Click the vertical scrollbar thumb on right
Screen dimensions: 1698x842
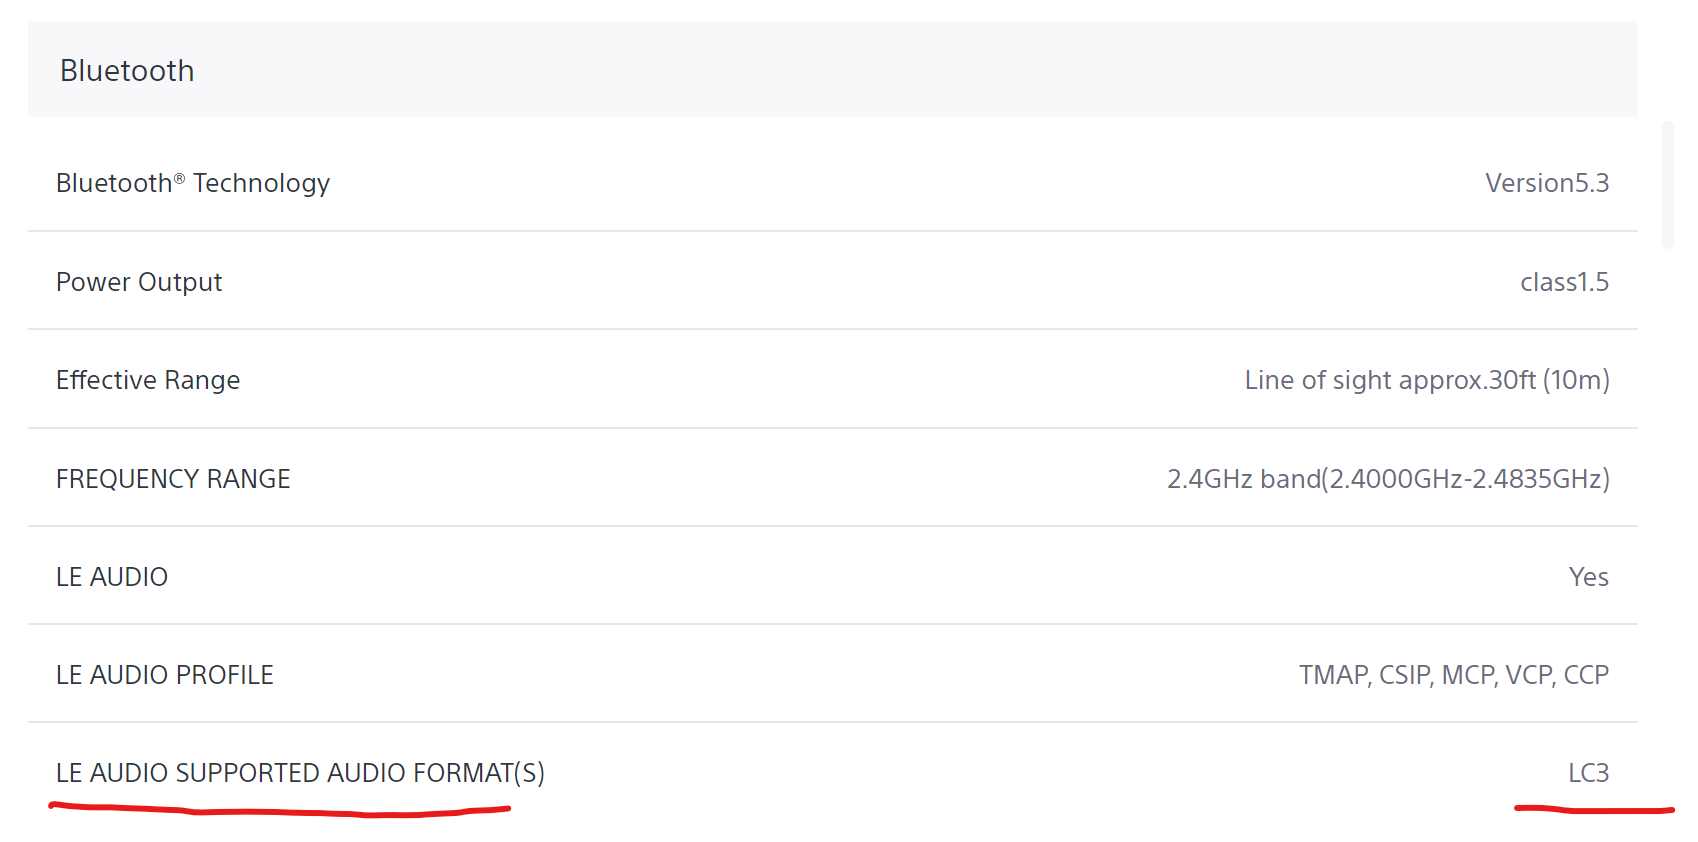(x=1667, y=185)
